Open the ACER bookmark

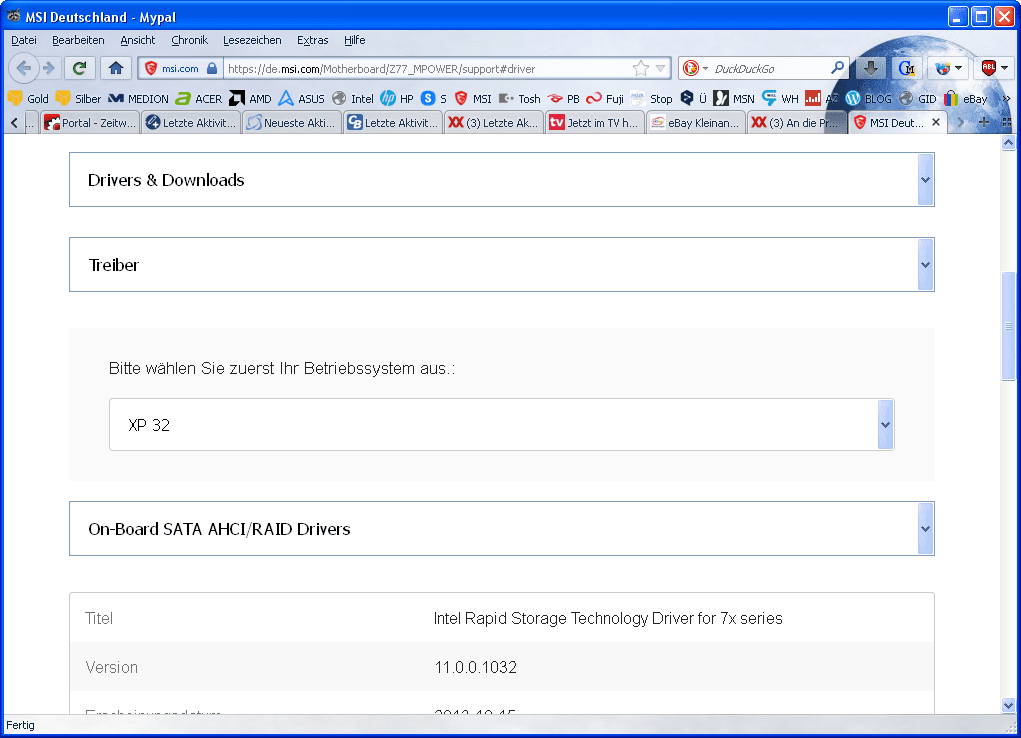(x=199, y=99)
